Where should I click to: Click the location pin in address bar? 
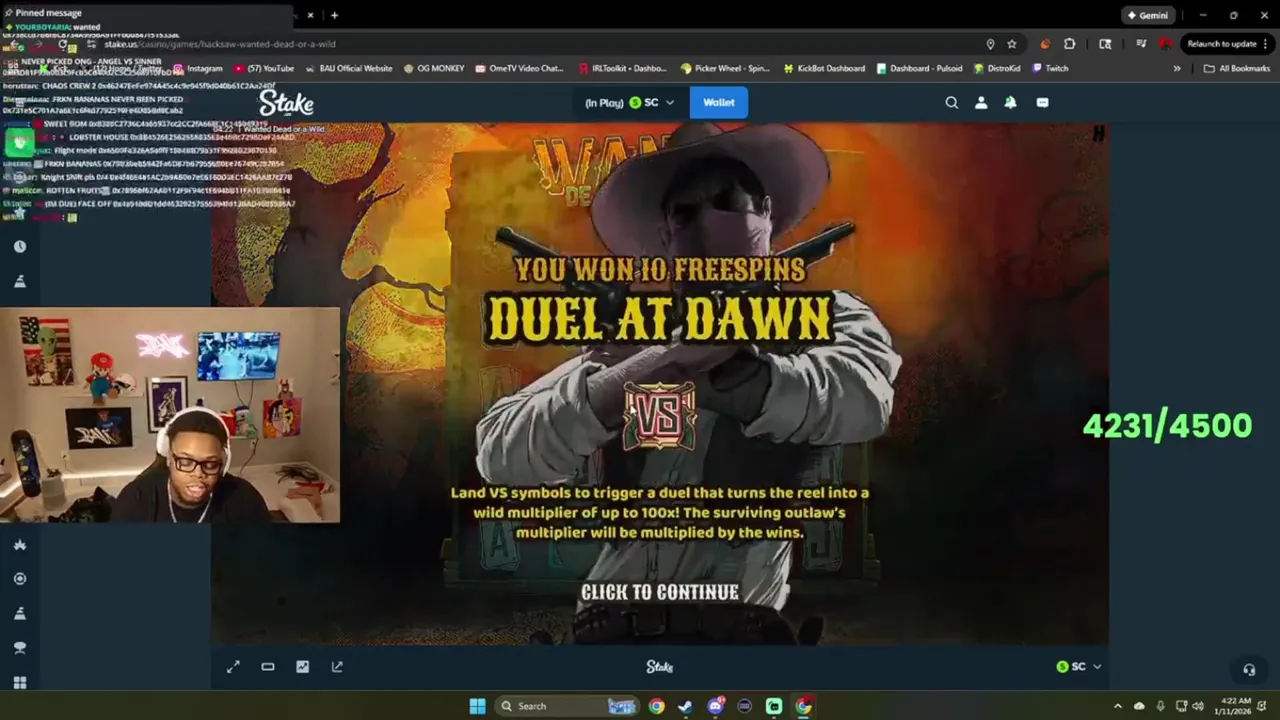click(990, 44)
